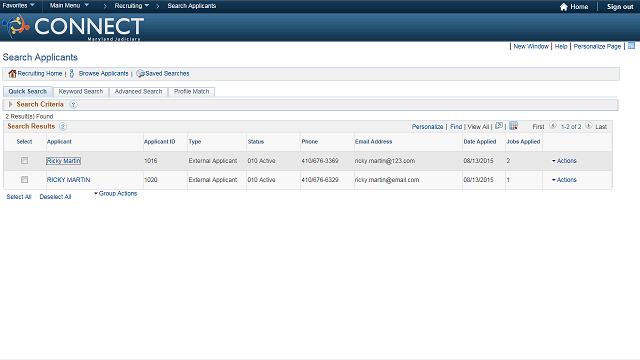Click the Sign out link

(x=620, y=7)
